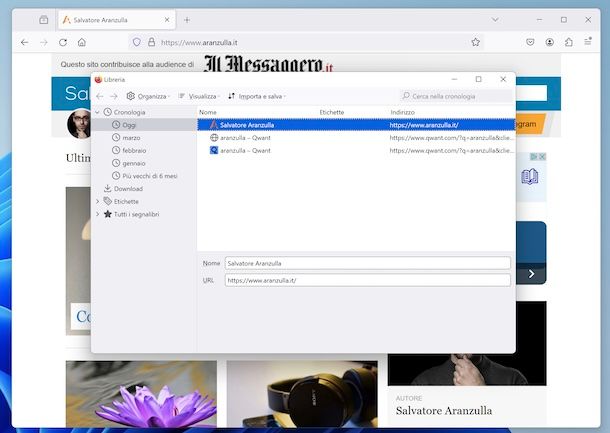Open Firefox account profile icon
Image resolution: width=610 pixels, height=433 pixels.
[549, 42]
